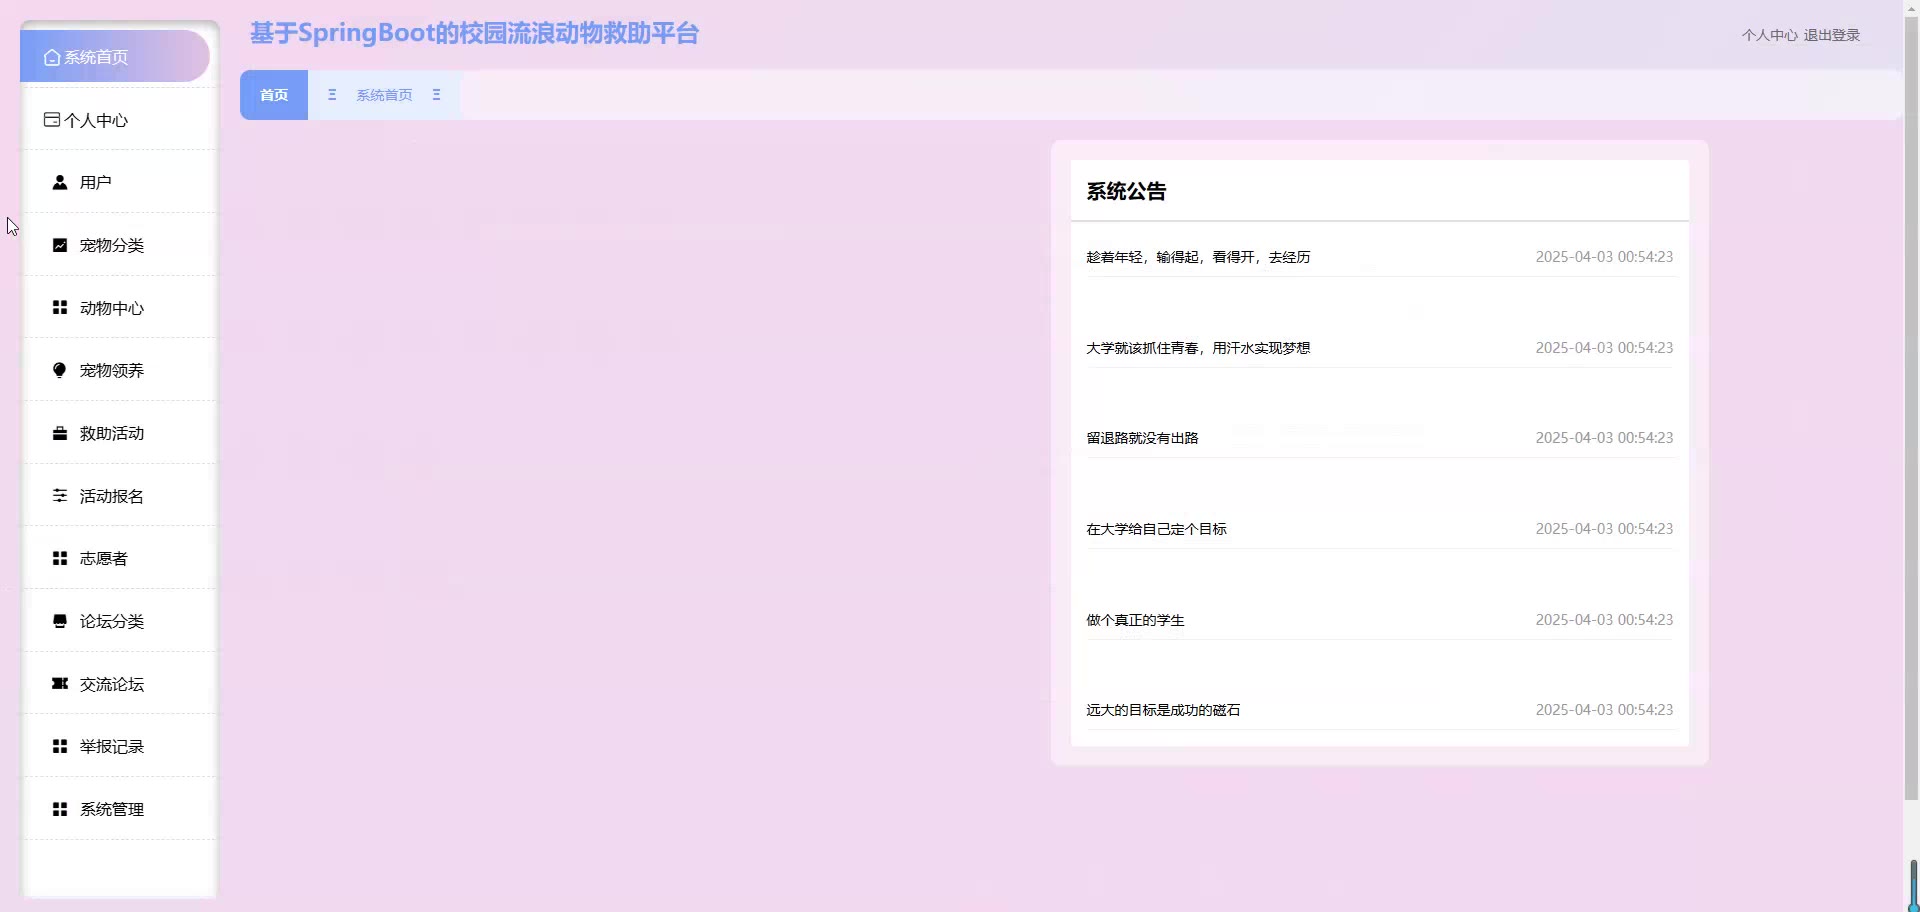Click the person icon for 用户
The height and width of the screenshot is (912, 1920).
(x=60, y=183)
